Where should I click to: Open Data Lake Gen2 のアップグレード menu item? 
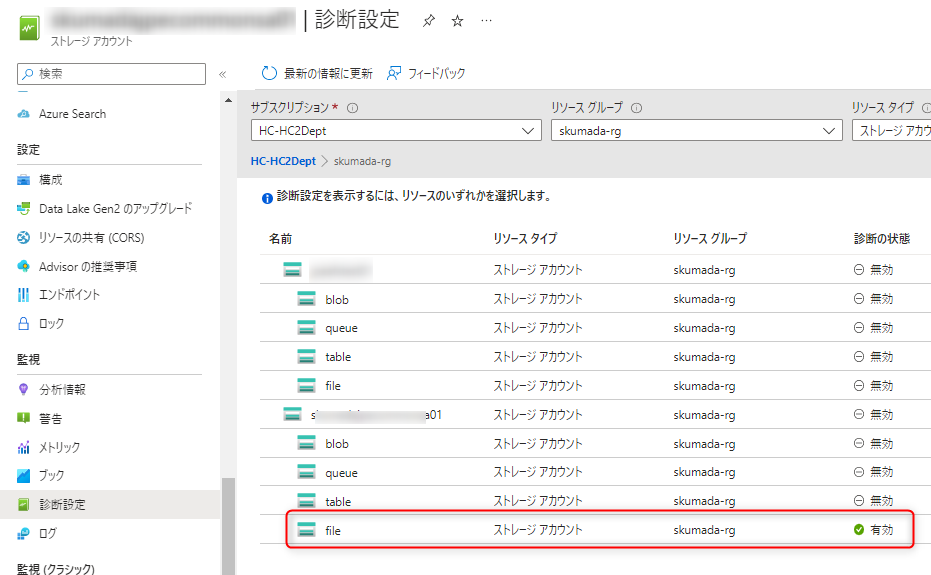[116, 208]
